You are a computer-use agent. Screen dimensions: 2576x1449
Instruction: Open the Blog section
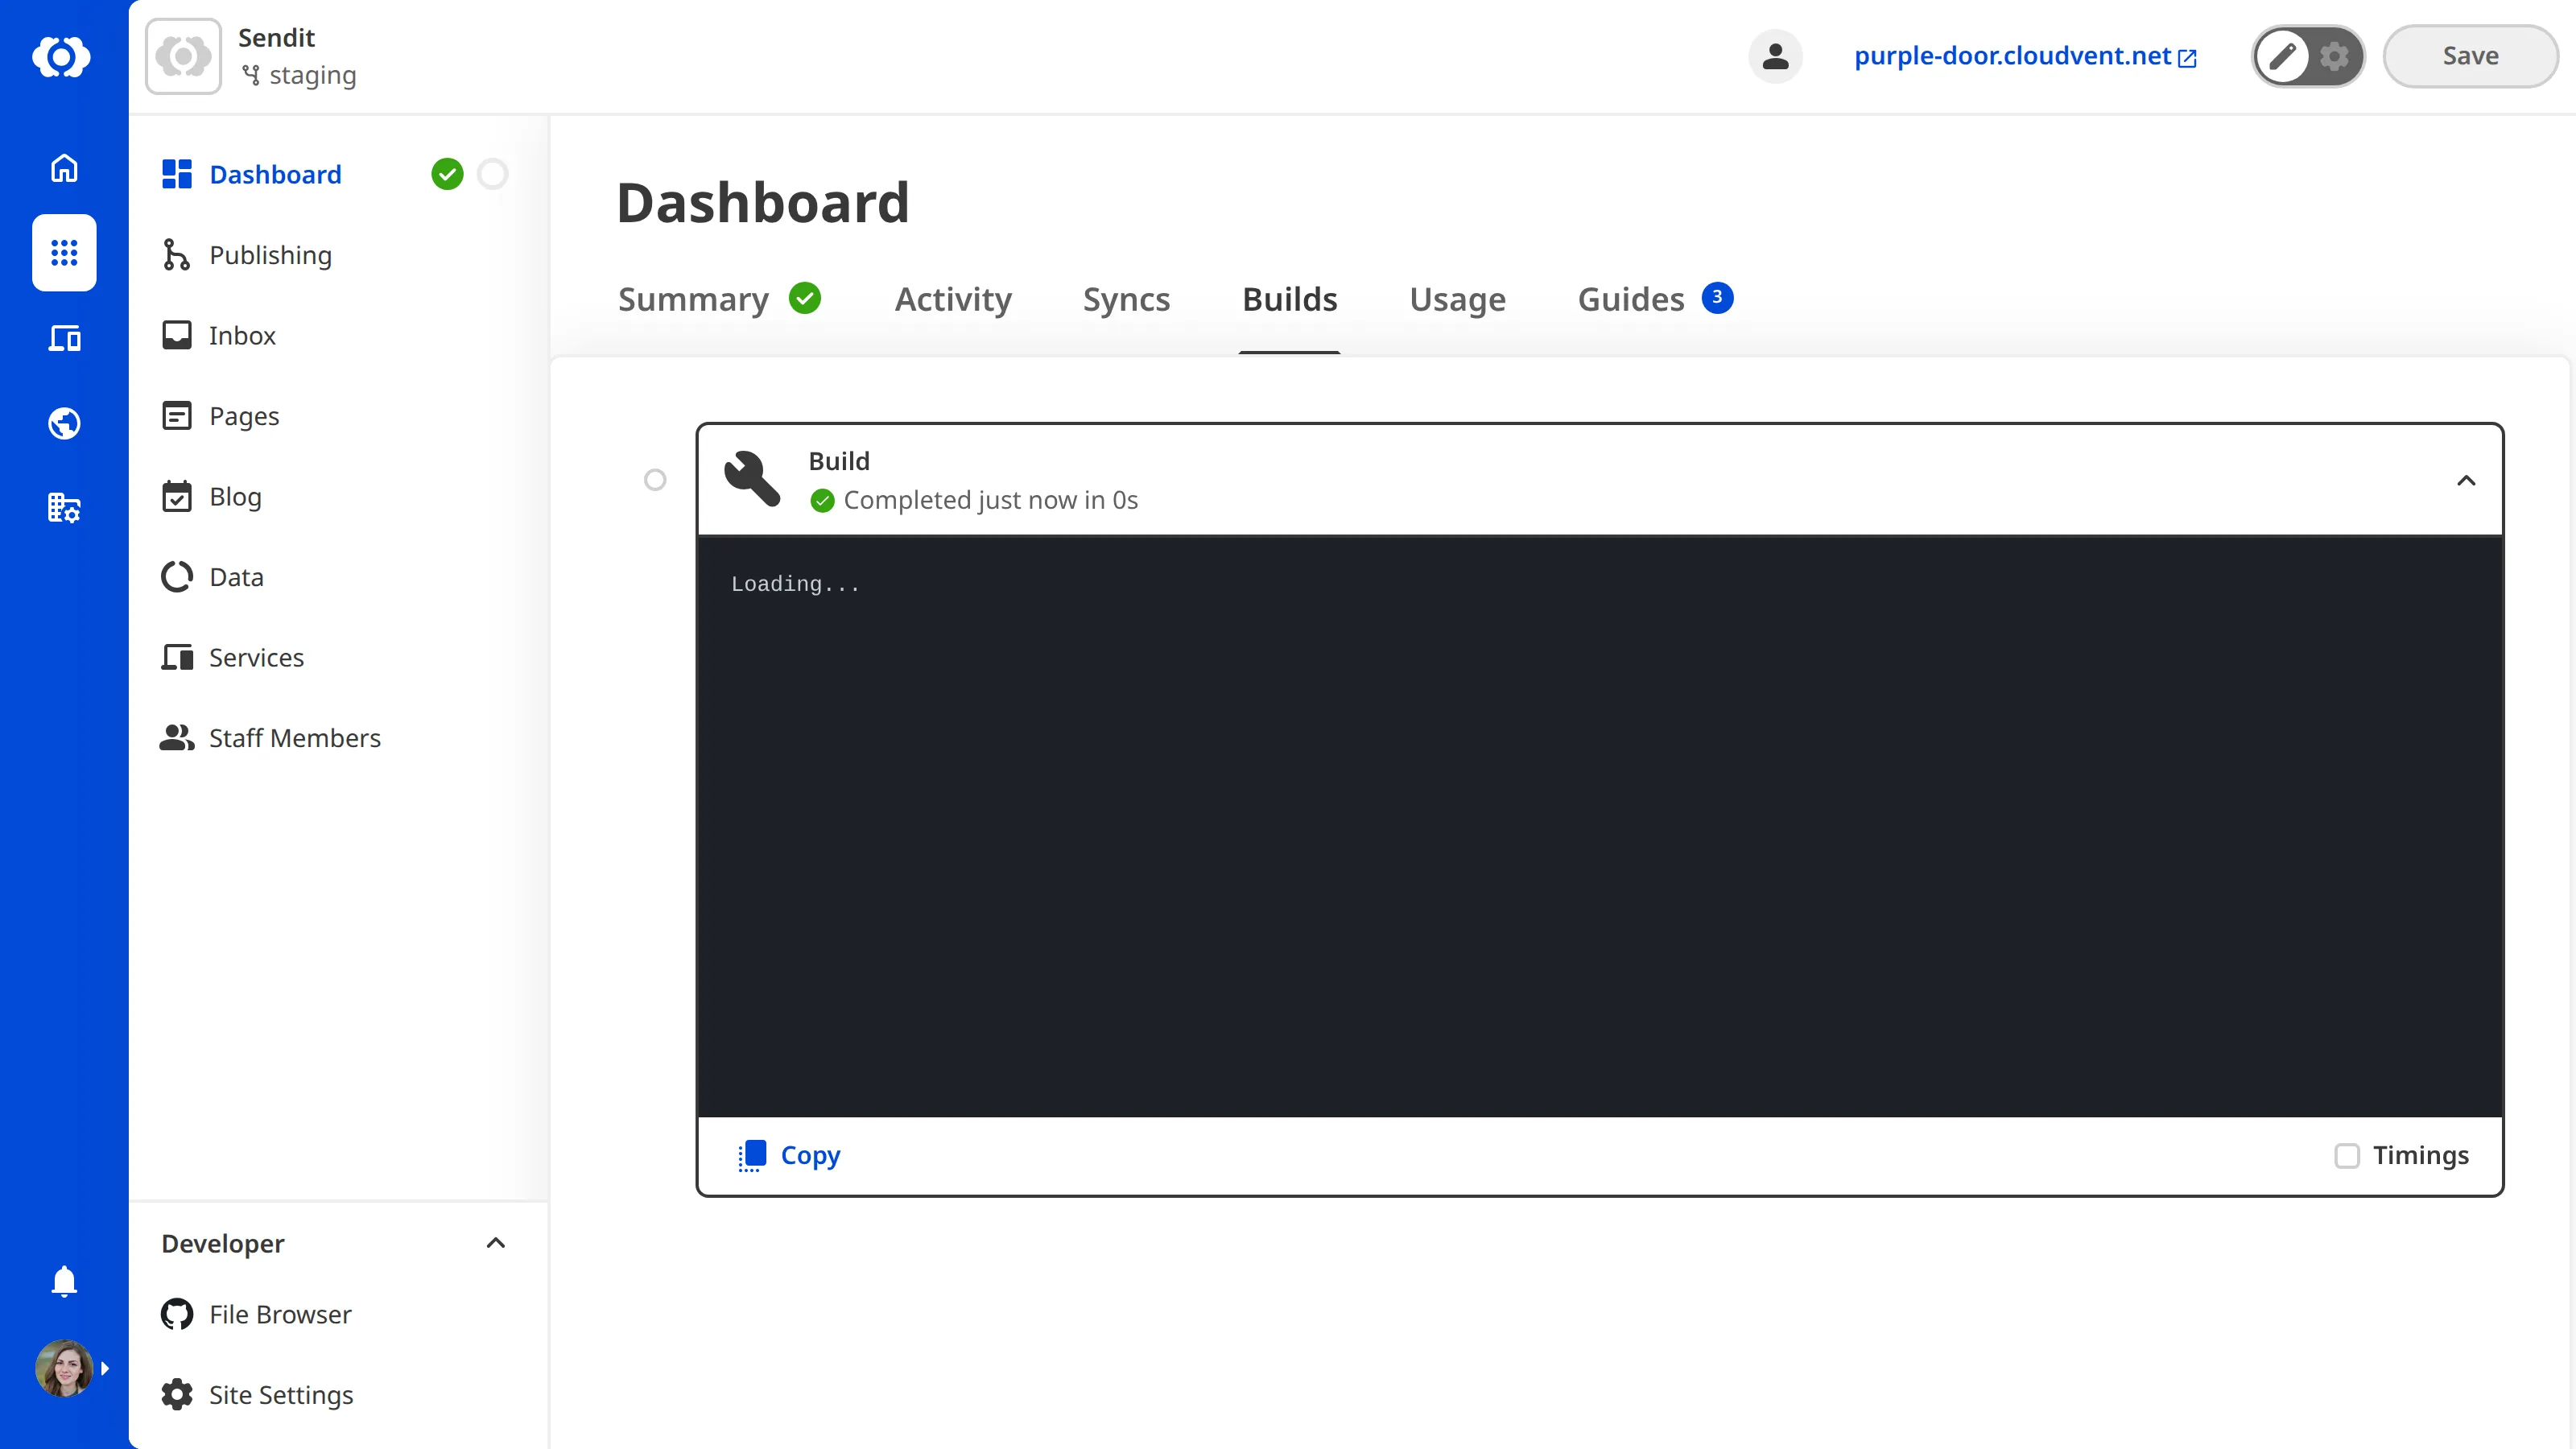pos(235,496)
